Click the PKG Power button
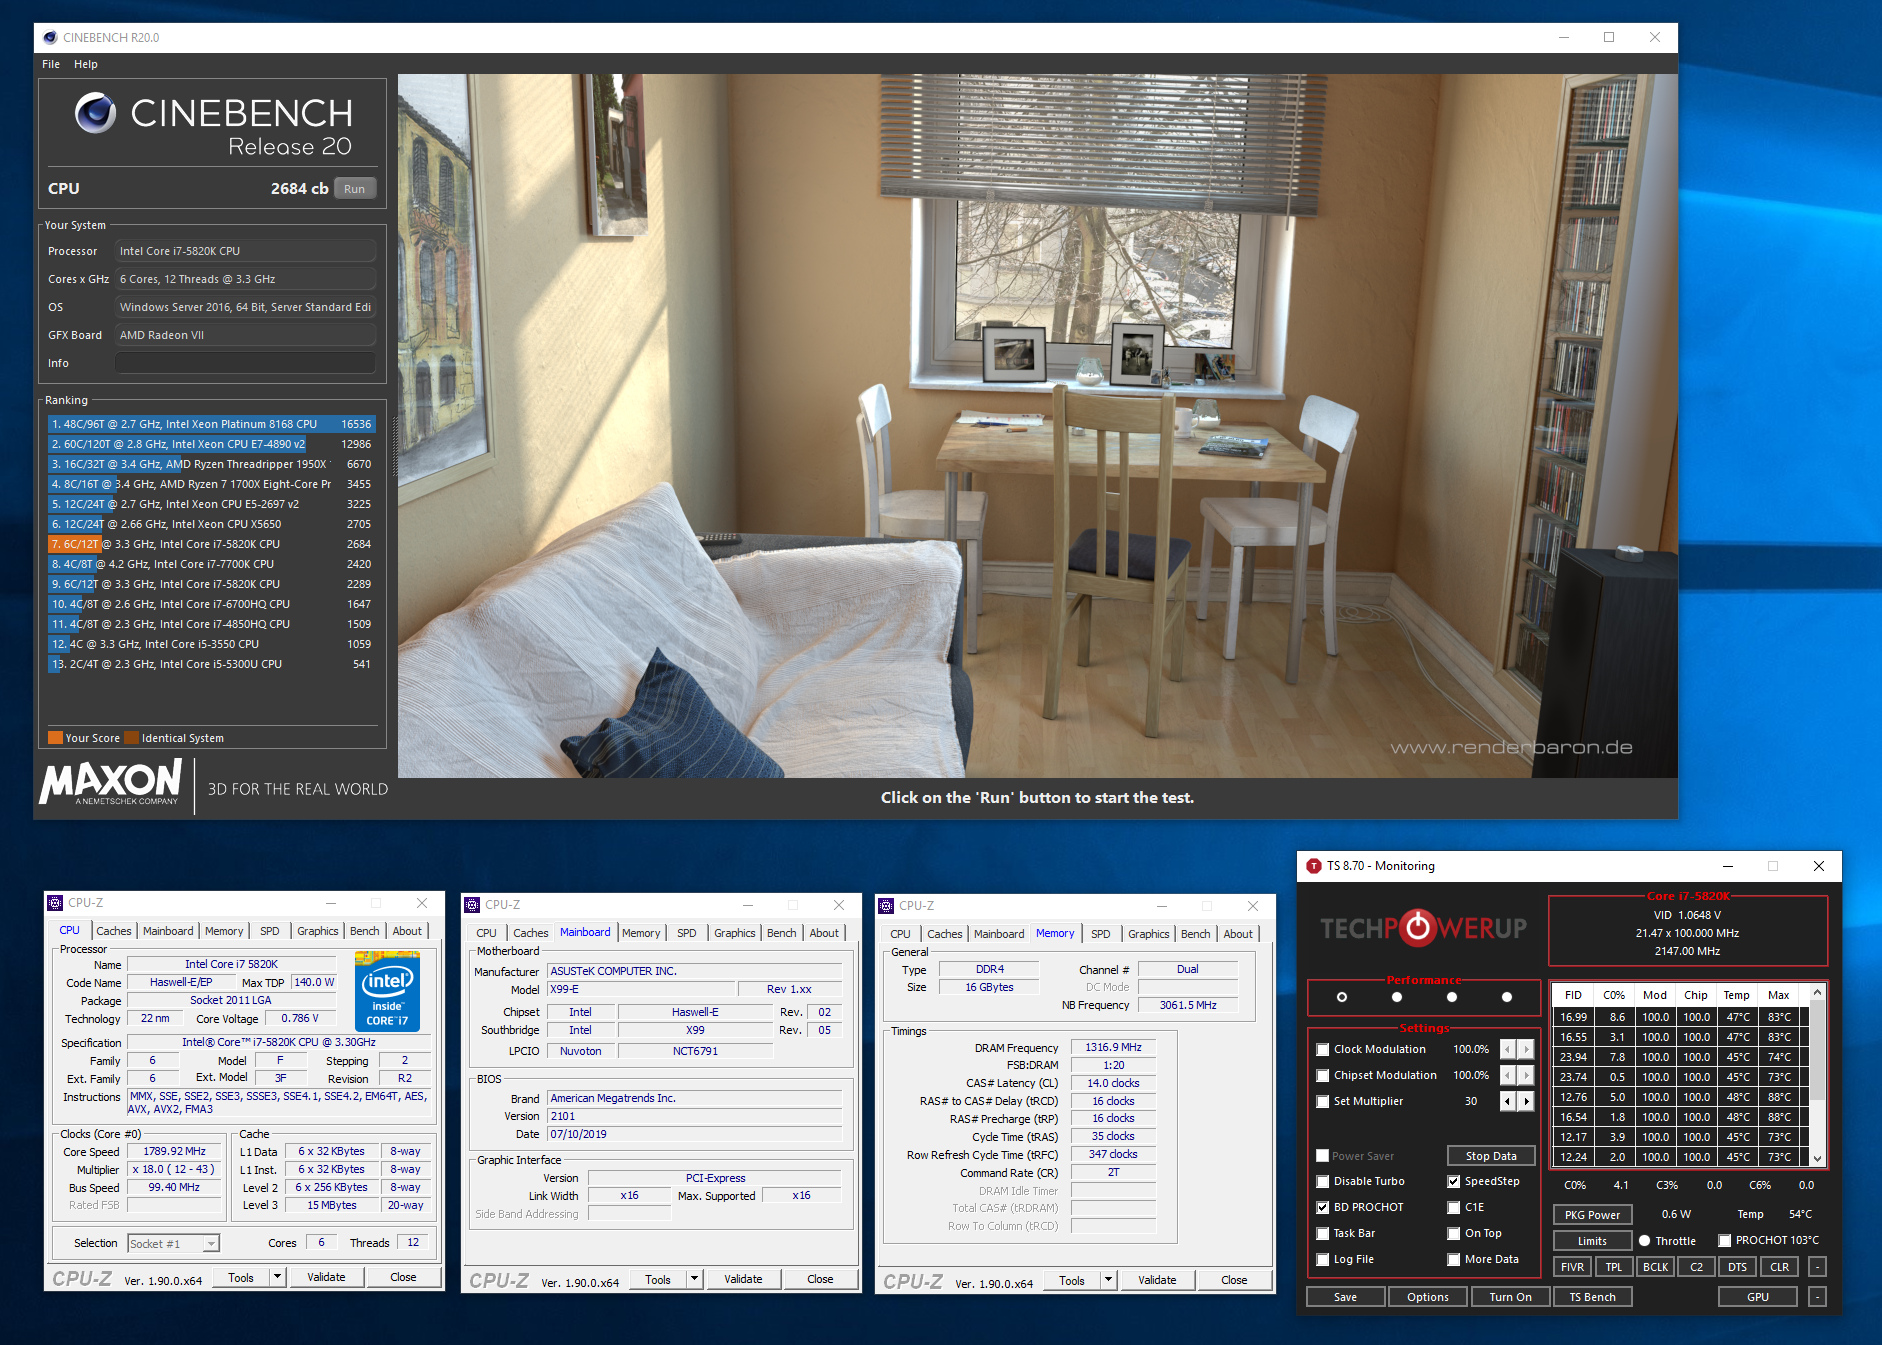This screenshot has height=1345, width=1882. pos(1592,1215)
